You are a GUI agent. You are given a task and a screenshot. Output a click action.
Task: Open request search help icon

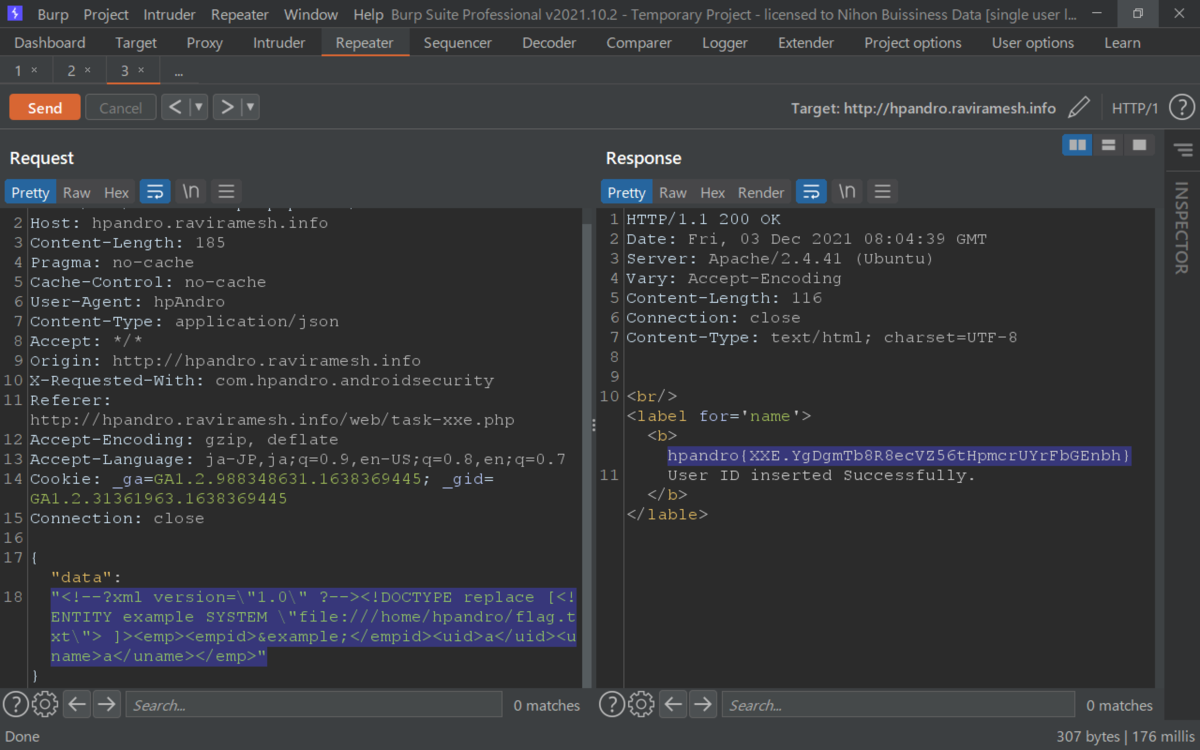click(x=15, y=704)
